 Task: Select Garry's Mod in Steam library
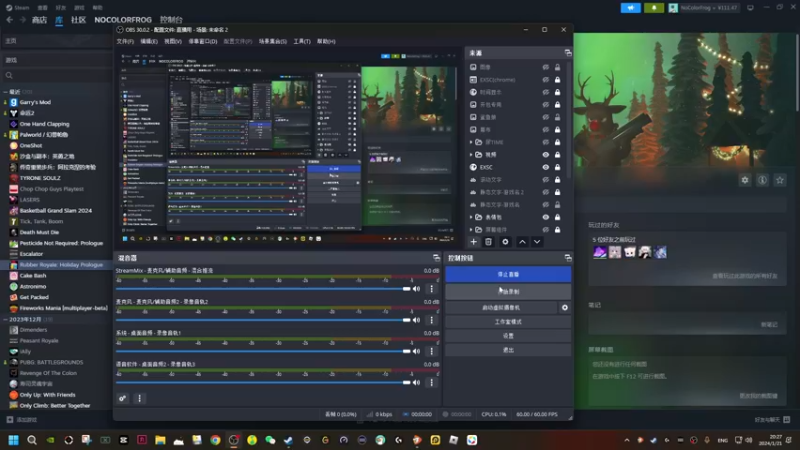pos(35,102)
